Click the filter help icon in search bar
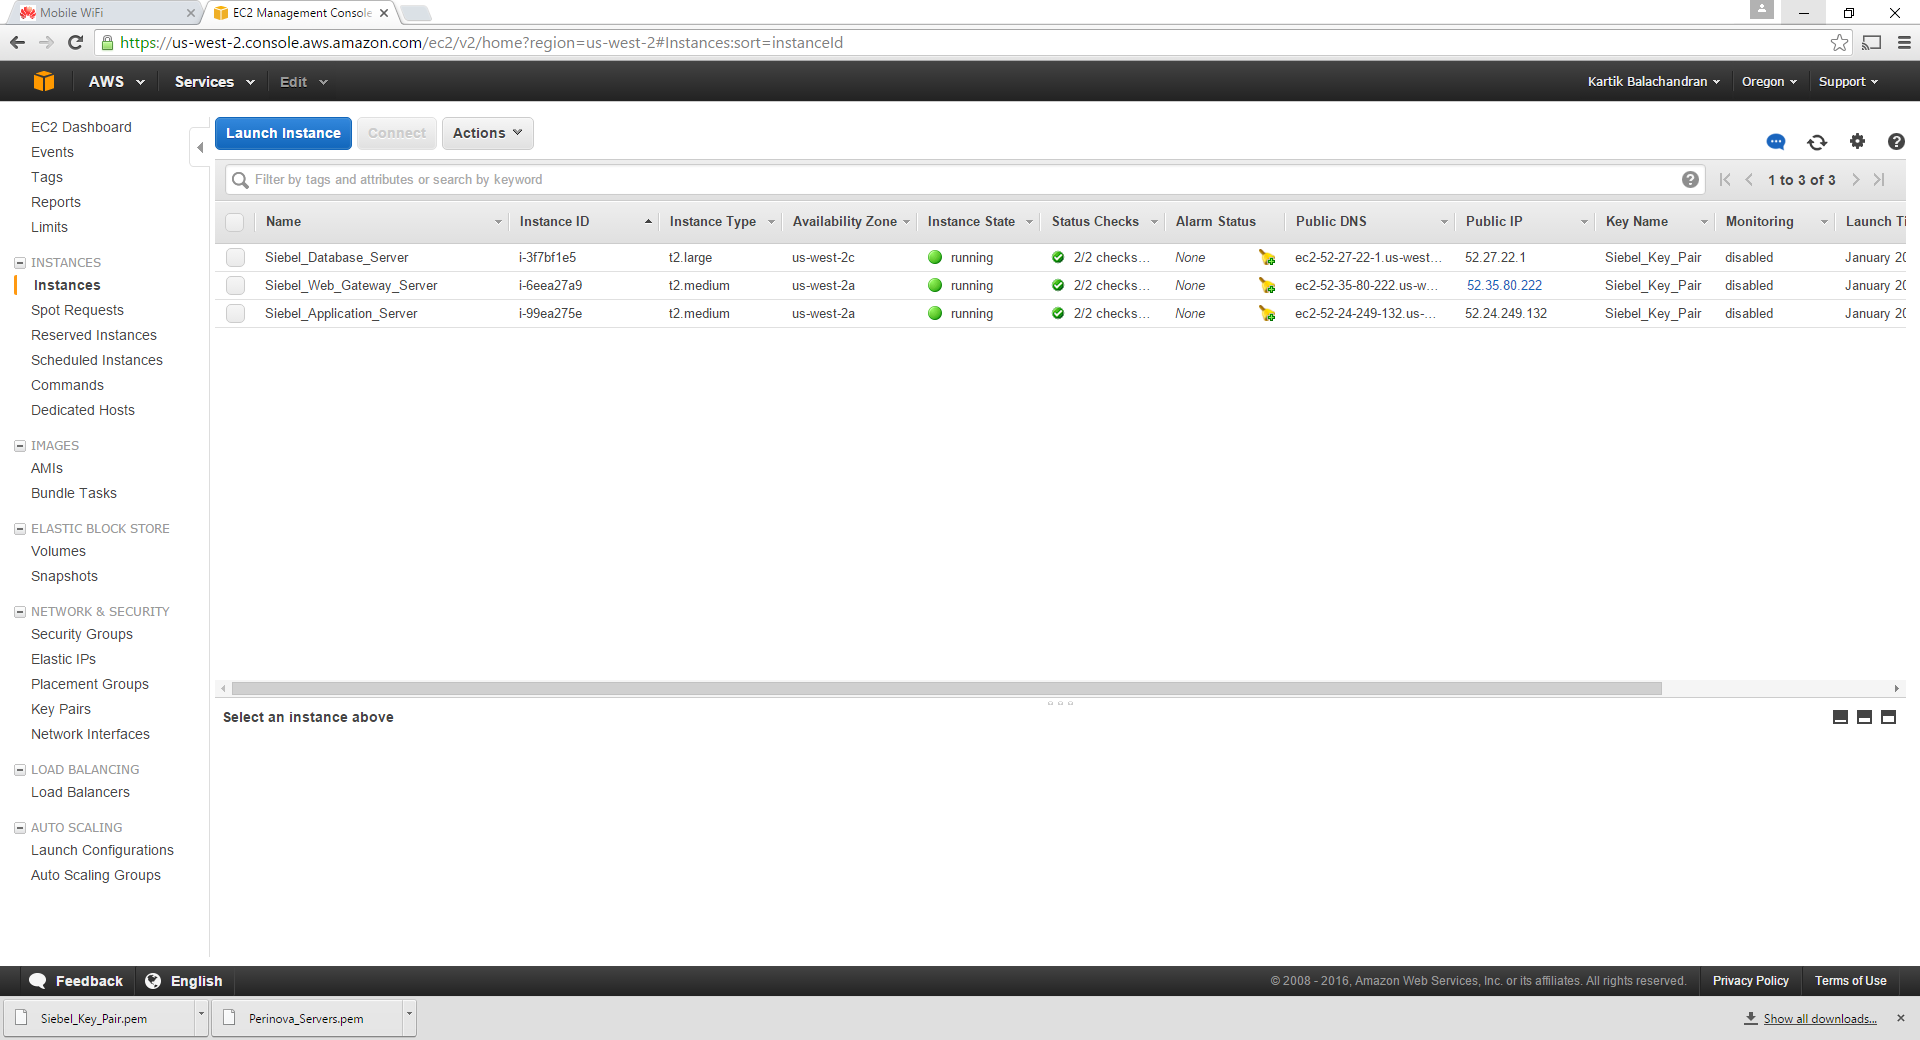The height and width of the screenshot is (1040, 1920). pos(1690,180)
